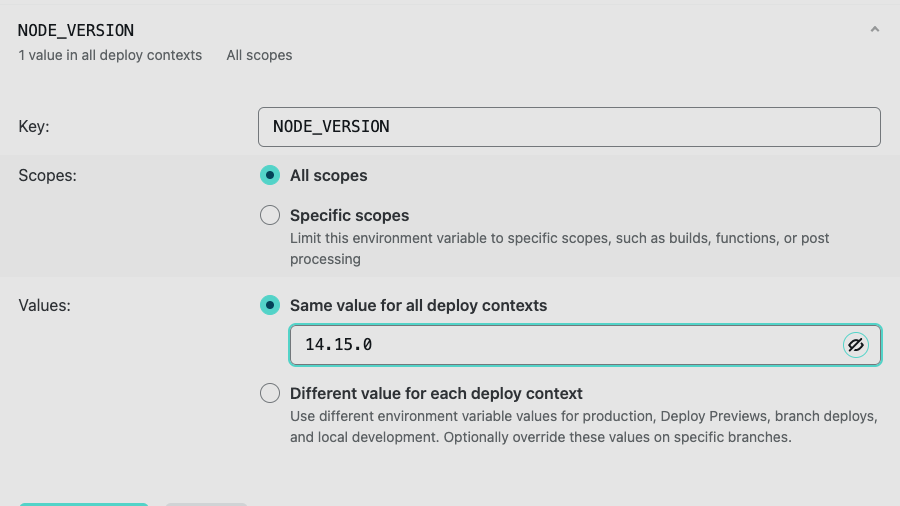Focus the value field showing 14.15.0
This screenshot has width=900, height=506.
[565, 345]
